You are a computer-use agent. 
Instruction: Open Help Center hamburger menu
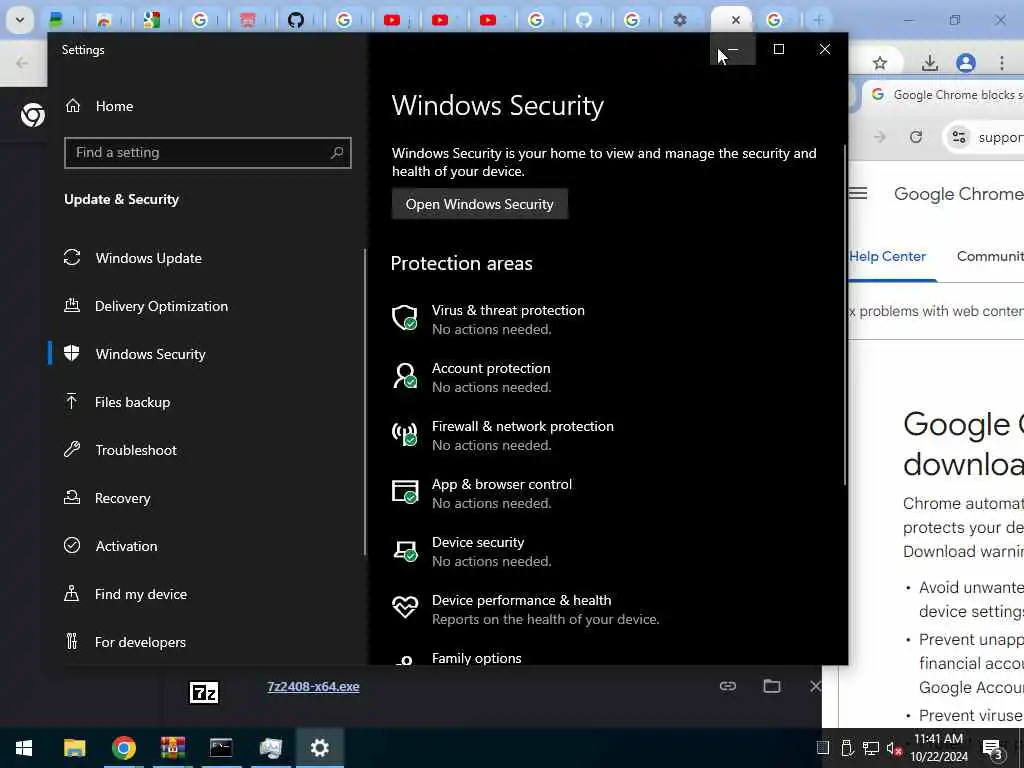tap(858, 193)
